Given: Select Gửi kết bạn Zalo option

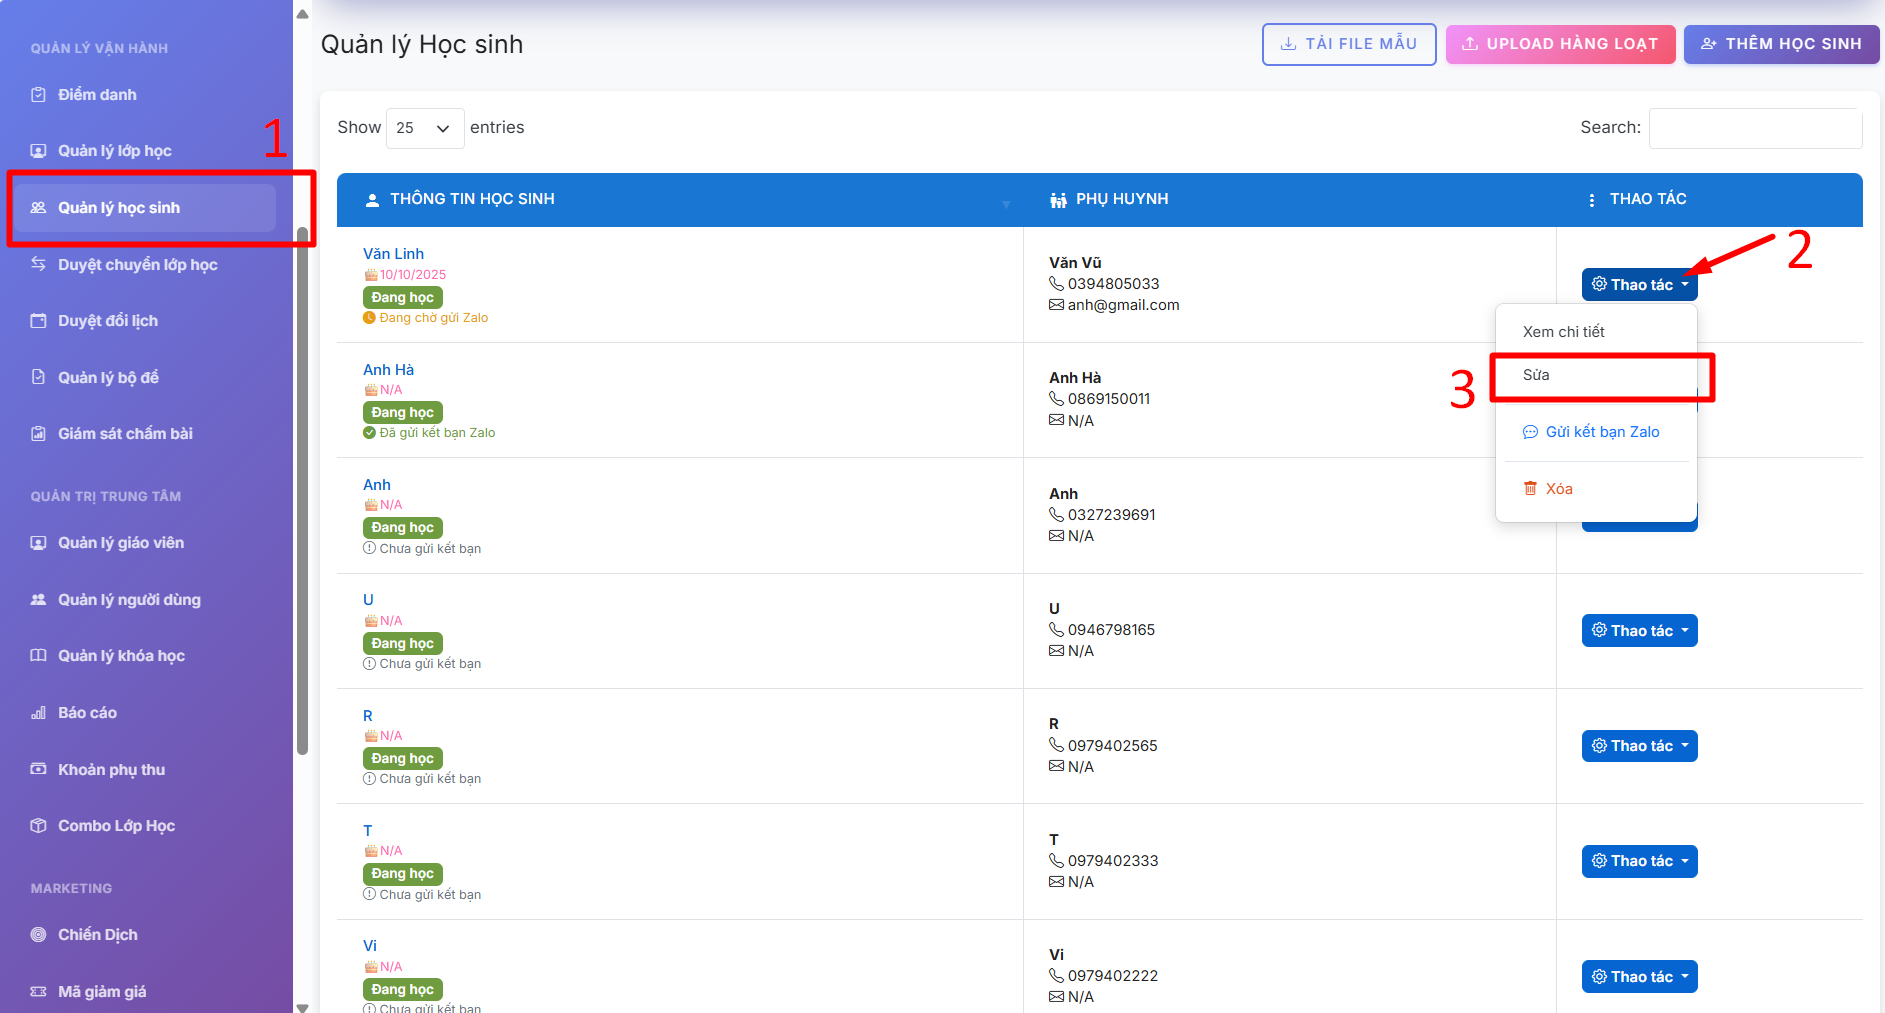Looking at the screenshot, I should click(1601, 432).
